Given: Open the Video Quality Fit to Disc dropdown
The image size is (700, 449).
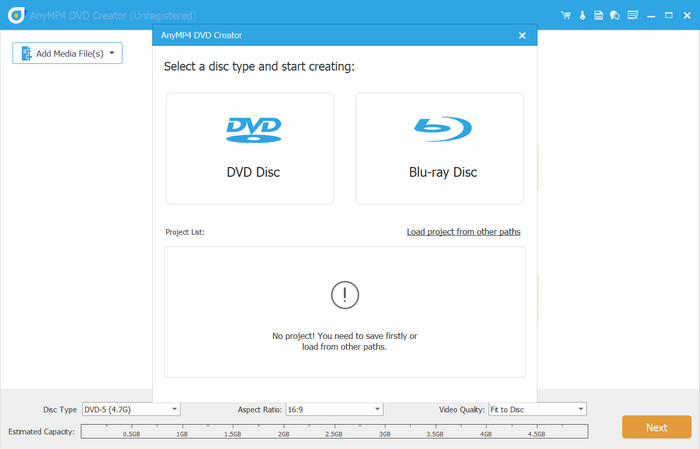Looking at the screenshot, I should [x=538, y=409].
